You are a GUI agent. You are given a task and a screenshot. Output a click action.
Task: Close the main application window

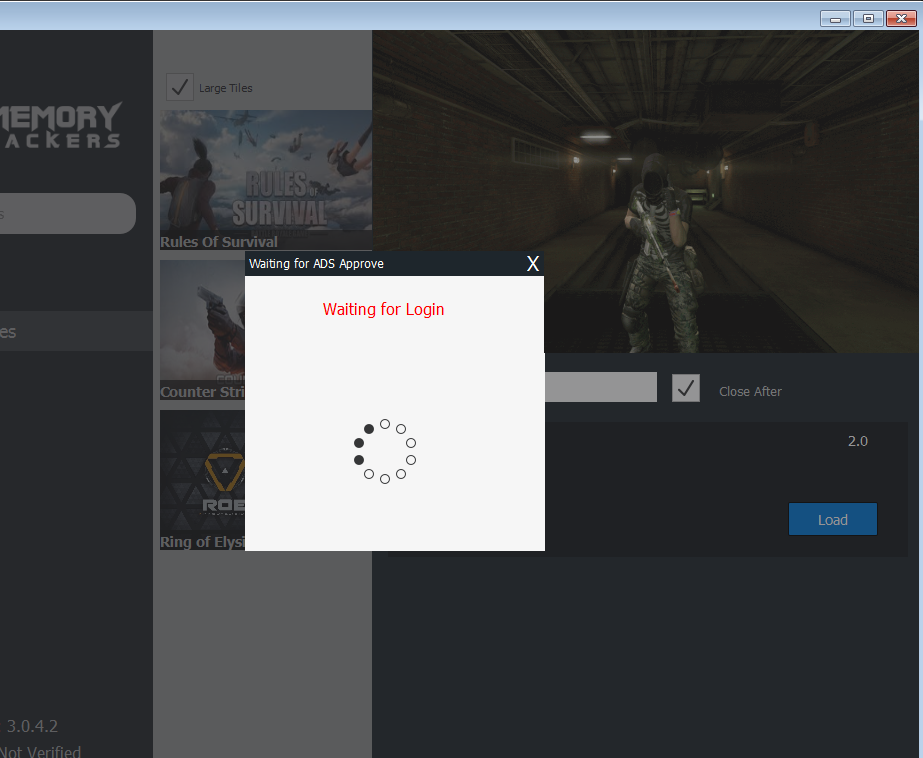(901, 18)
